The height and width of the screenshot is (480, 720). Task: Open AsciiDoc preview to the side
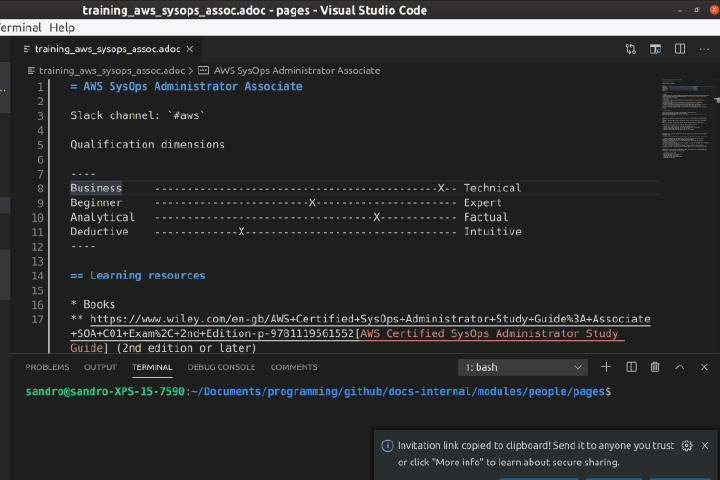pos(656,48)
